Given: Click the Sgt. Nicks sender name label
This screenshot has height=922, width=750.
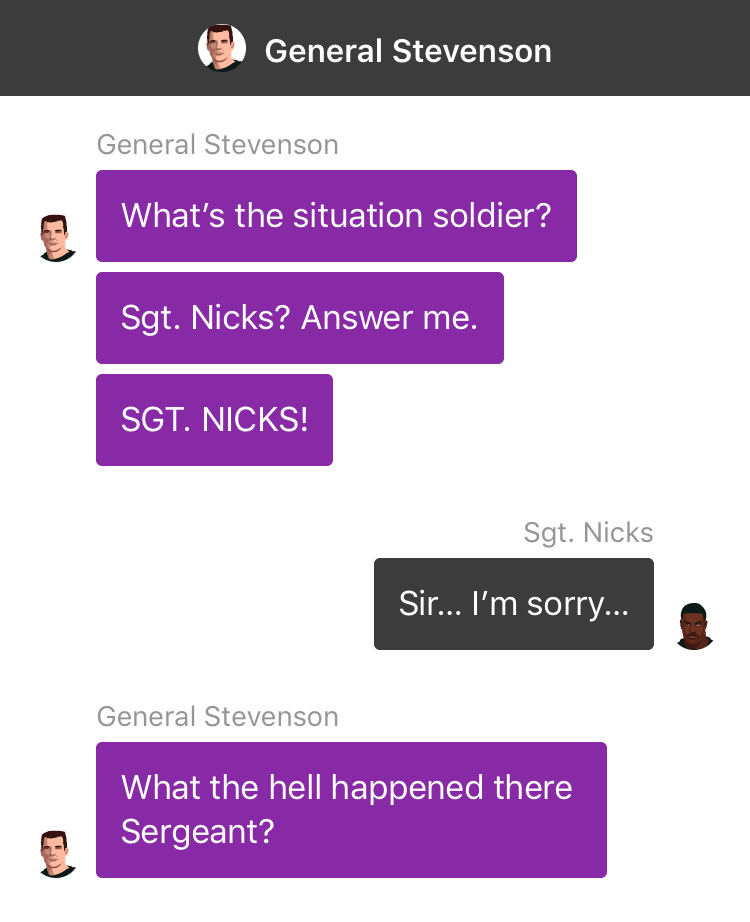Looking at the screenshot, I should tap(588, 533).
